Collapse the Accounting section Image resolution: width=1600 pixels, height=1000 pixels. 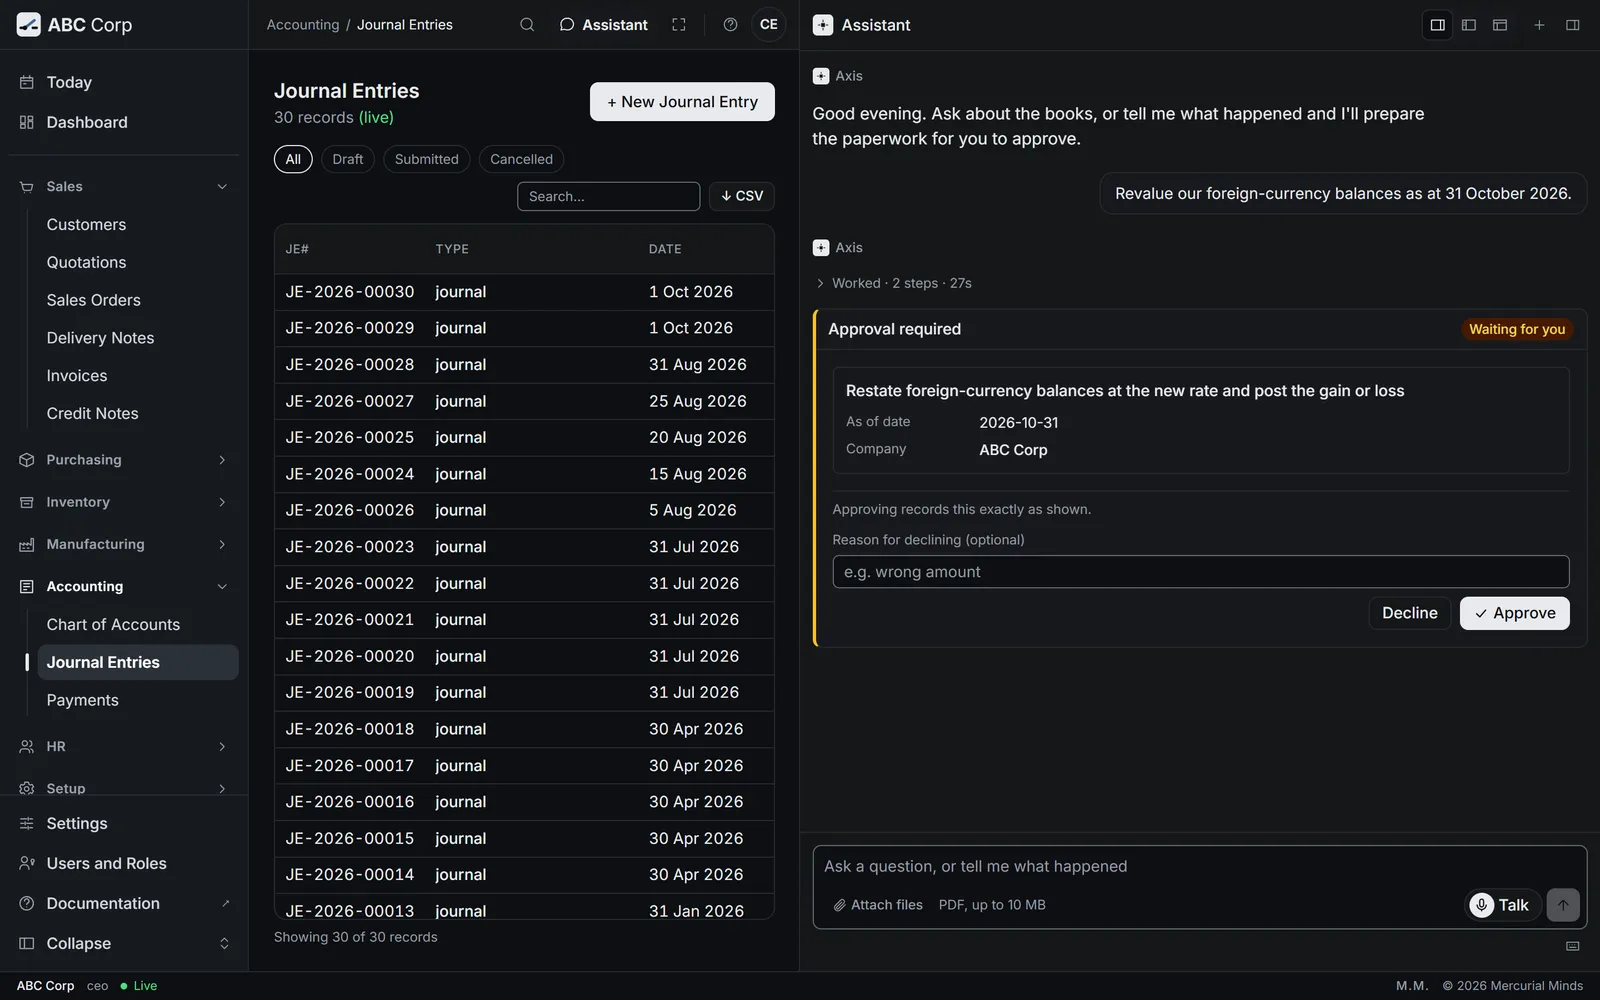point(124,587)
